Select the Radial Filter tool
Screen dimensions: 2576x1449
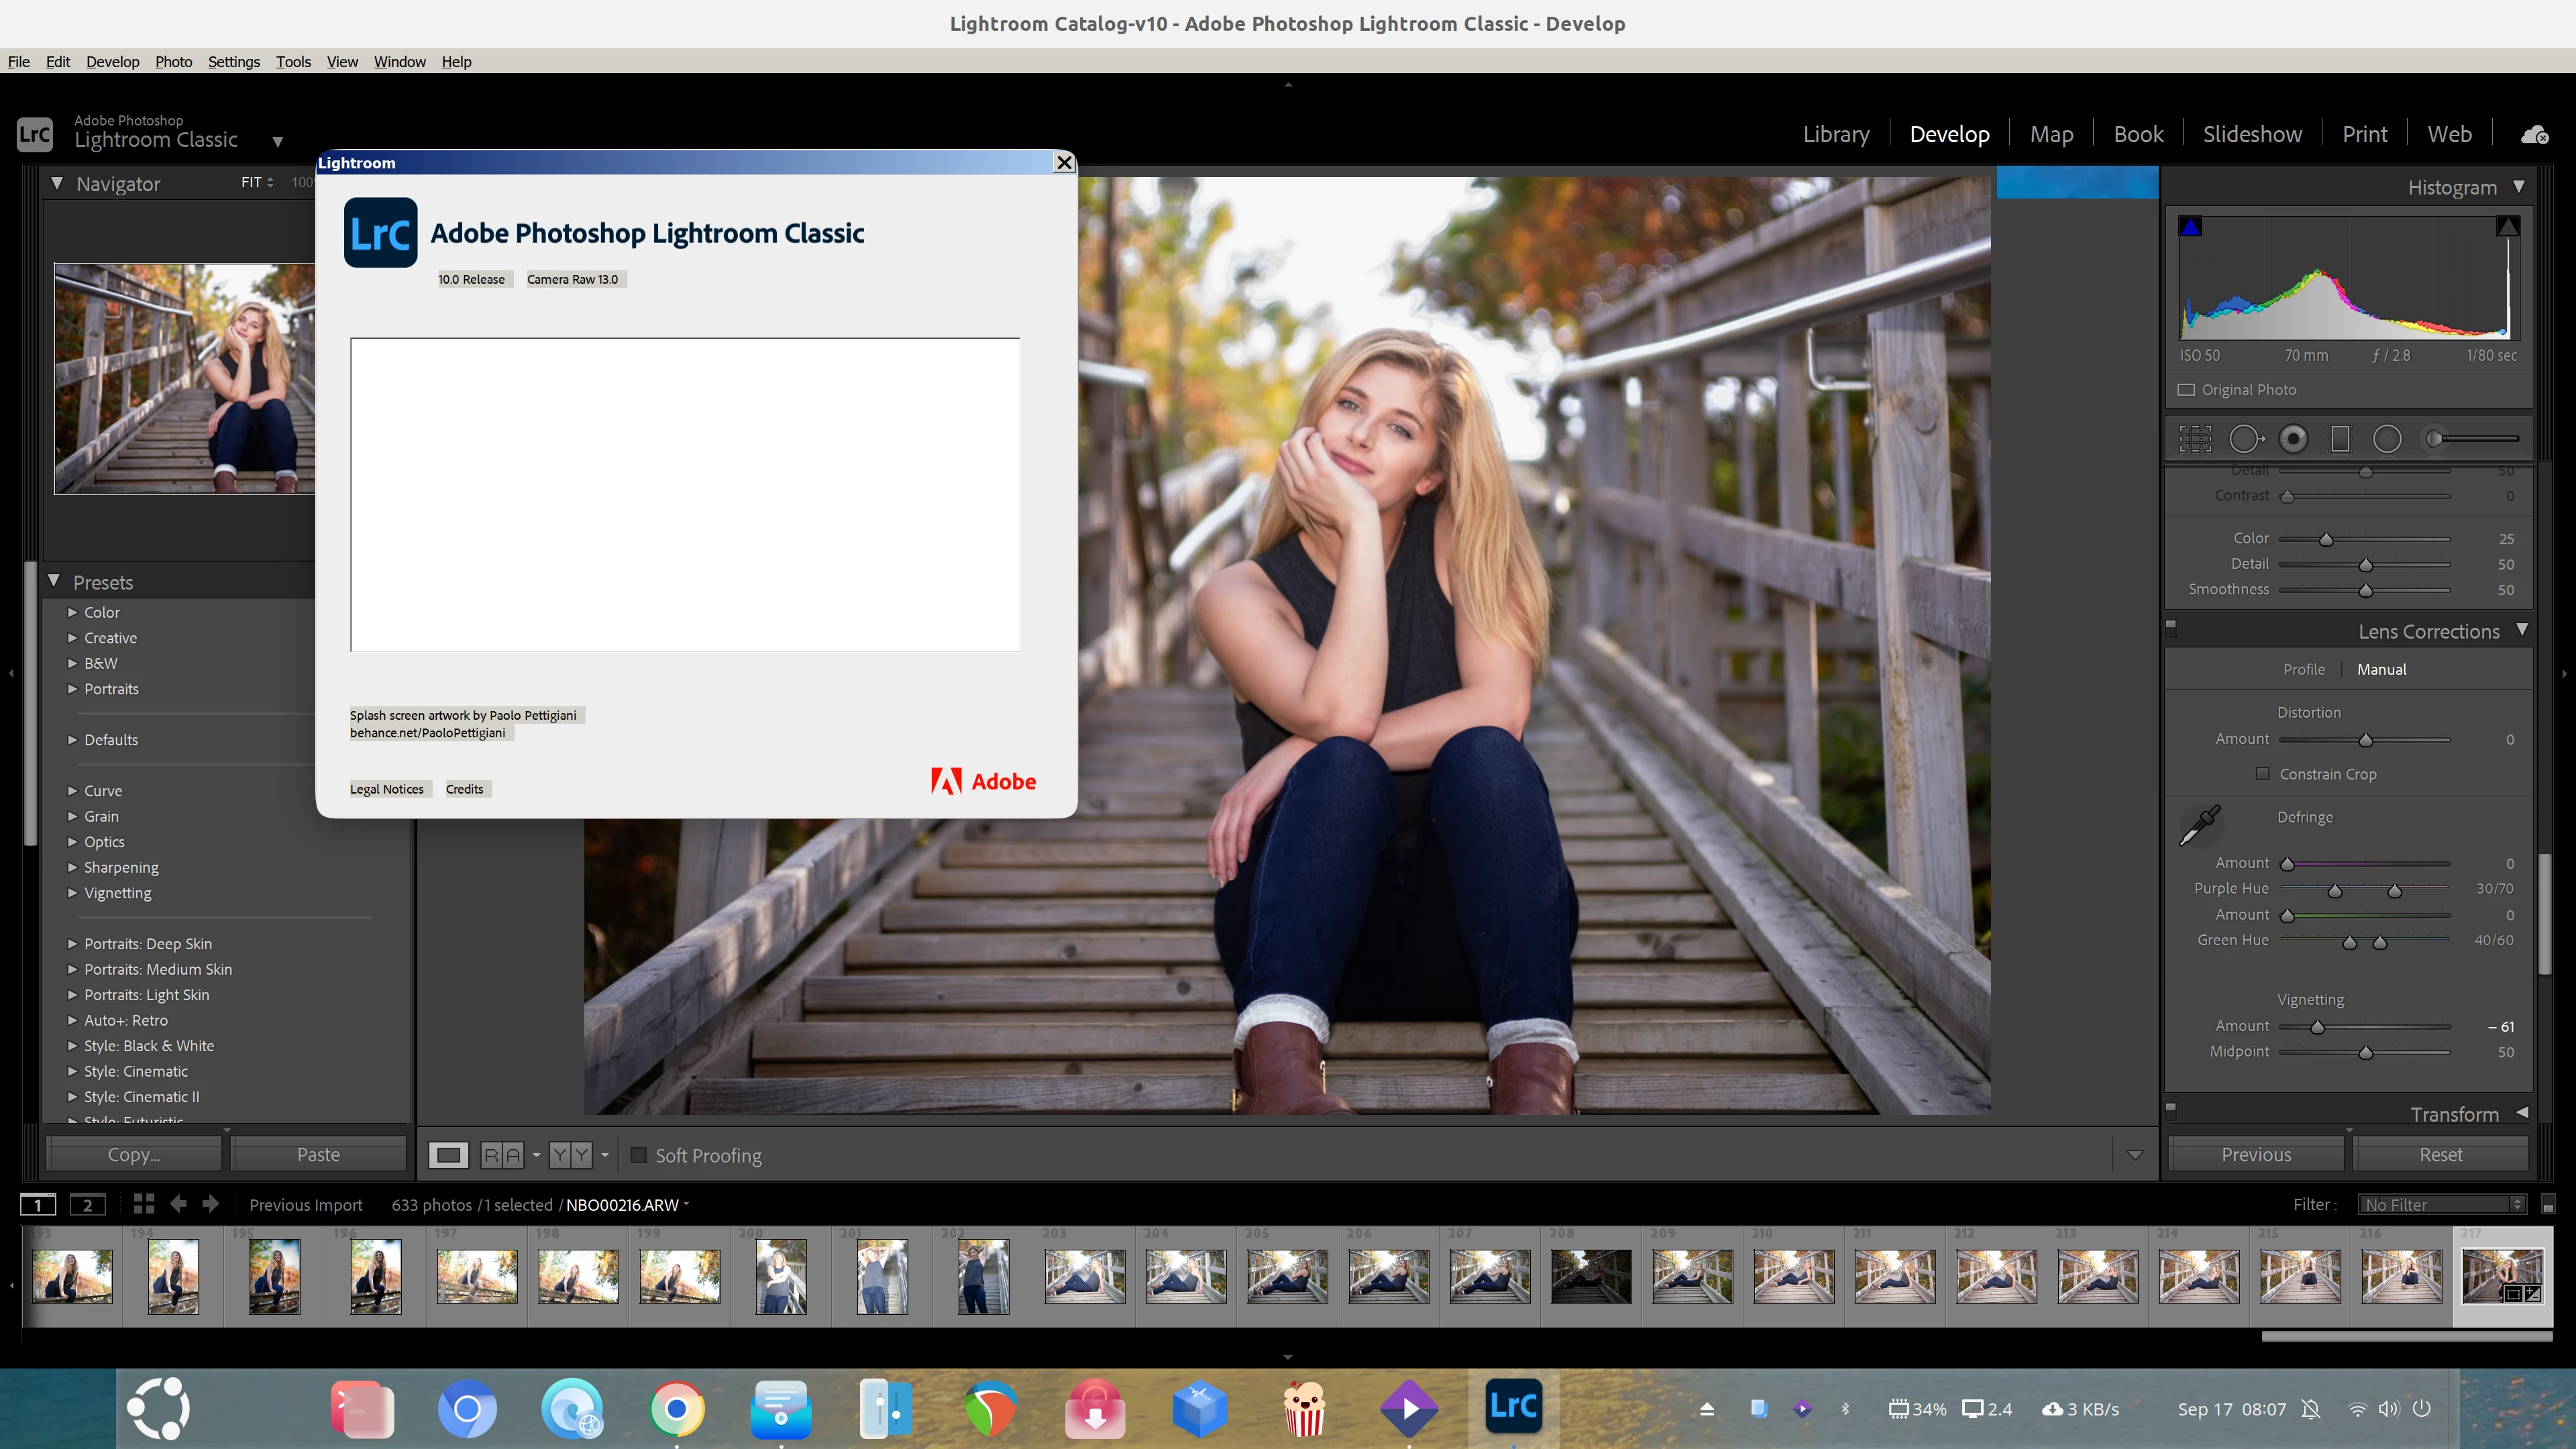[x=2387, y=439]
